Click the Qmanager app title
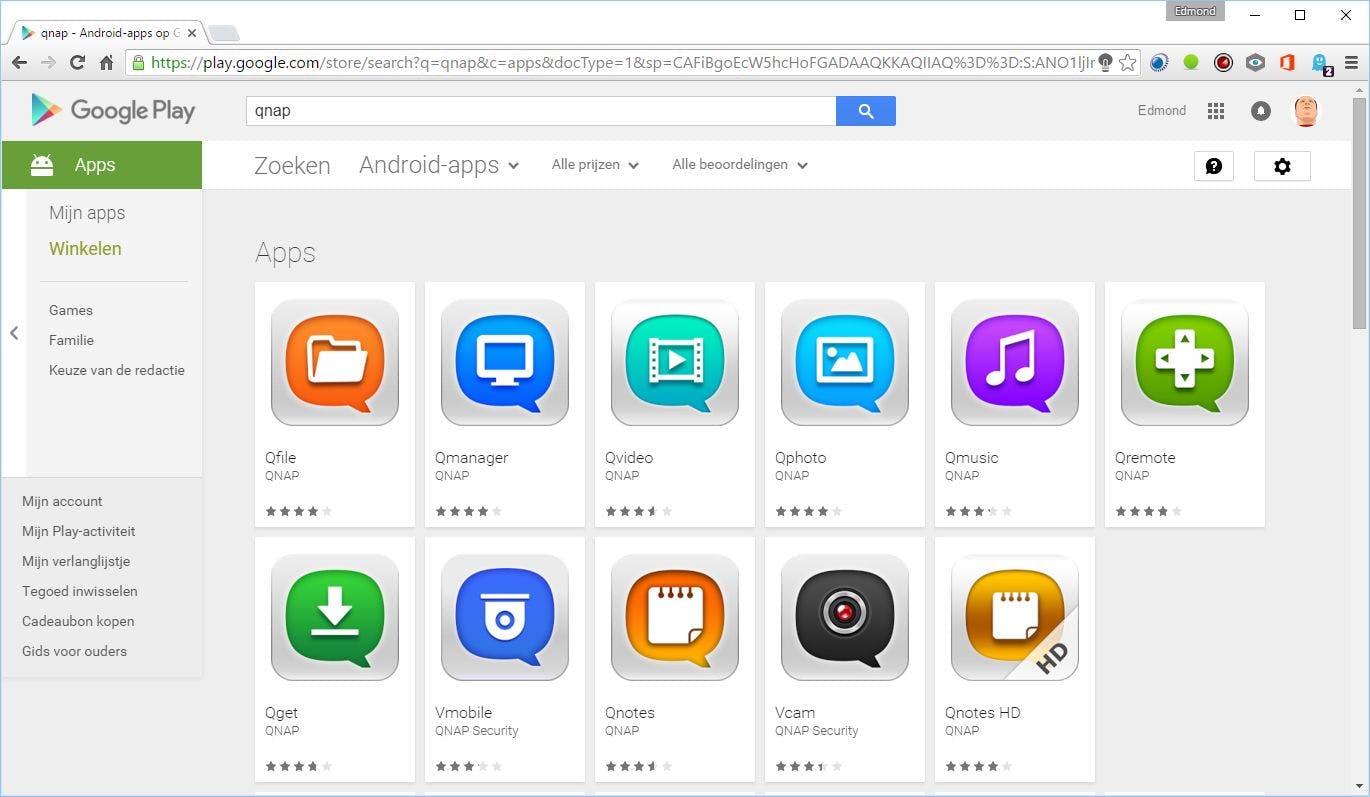 click(x=471, y=458)
